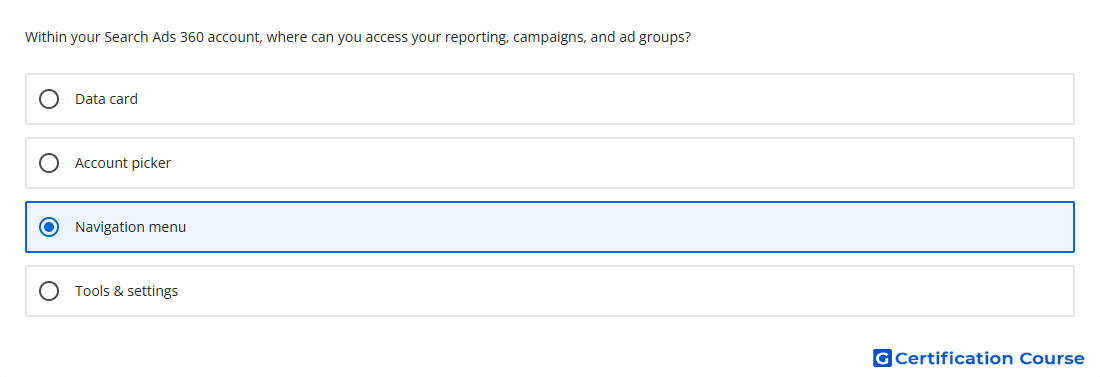Choose the Account picker radio button
The image size is (1100, 377).
point(49,163)
